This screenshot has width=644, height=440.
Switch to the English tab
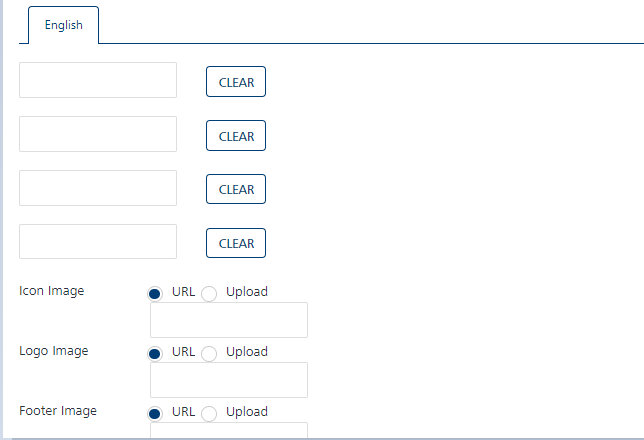64,26
